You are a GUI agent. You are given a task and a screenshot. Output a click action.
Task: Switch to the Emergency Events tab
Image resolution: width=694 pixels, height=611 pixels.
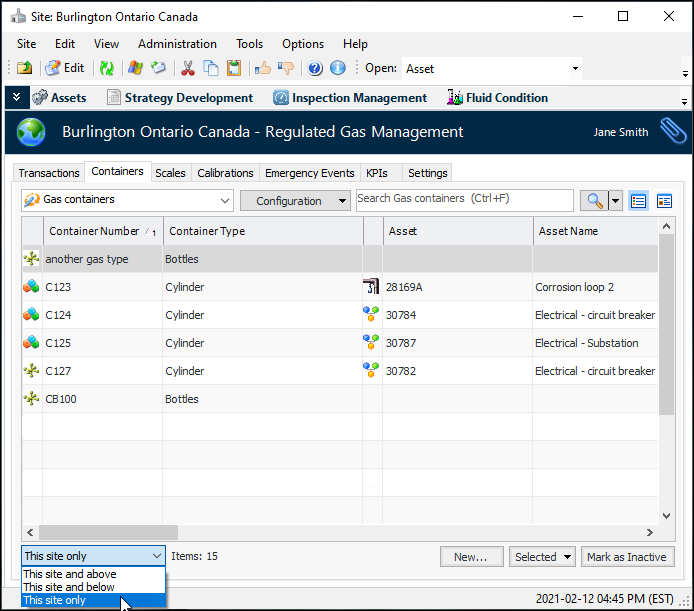coord(309,173)
